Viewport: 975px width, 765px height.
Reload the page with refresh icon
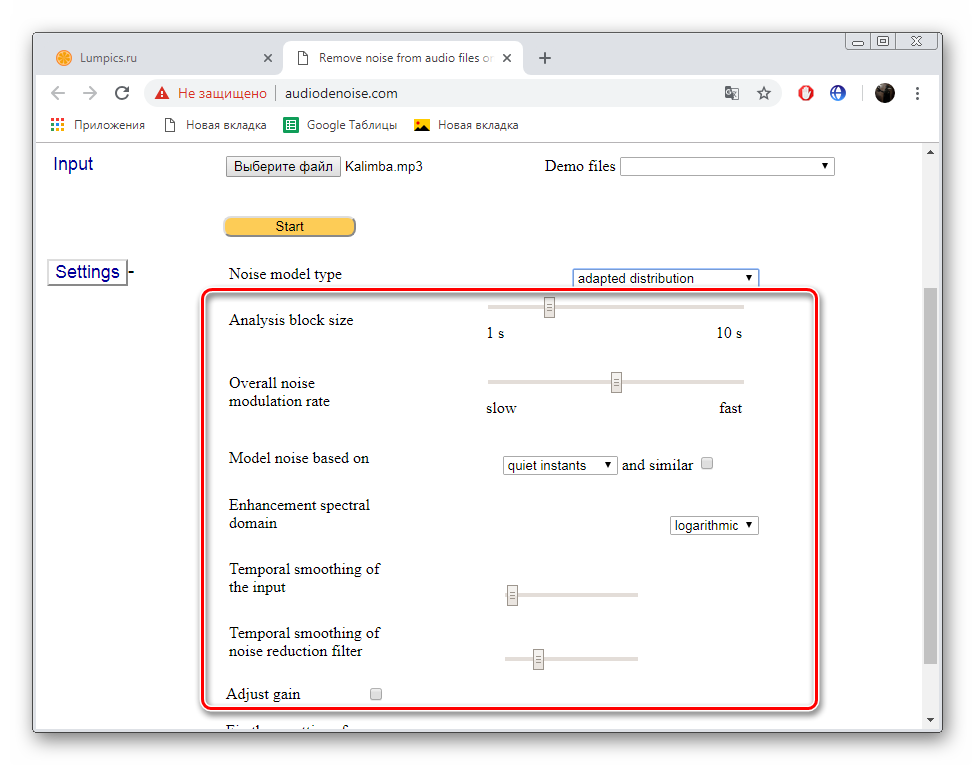tap(122, 93)
